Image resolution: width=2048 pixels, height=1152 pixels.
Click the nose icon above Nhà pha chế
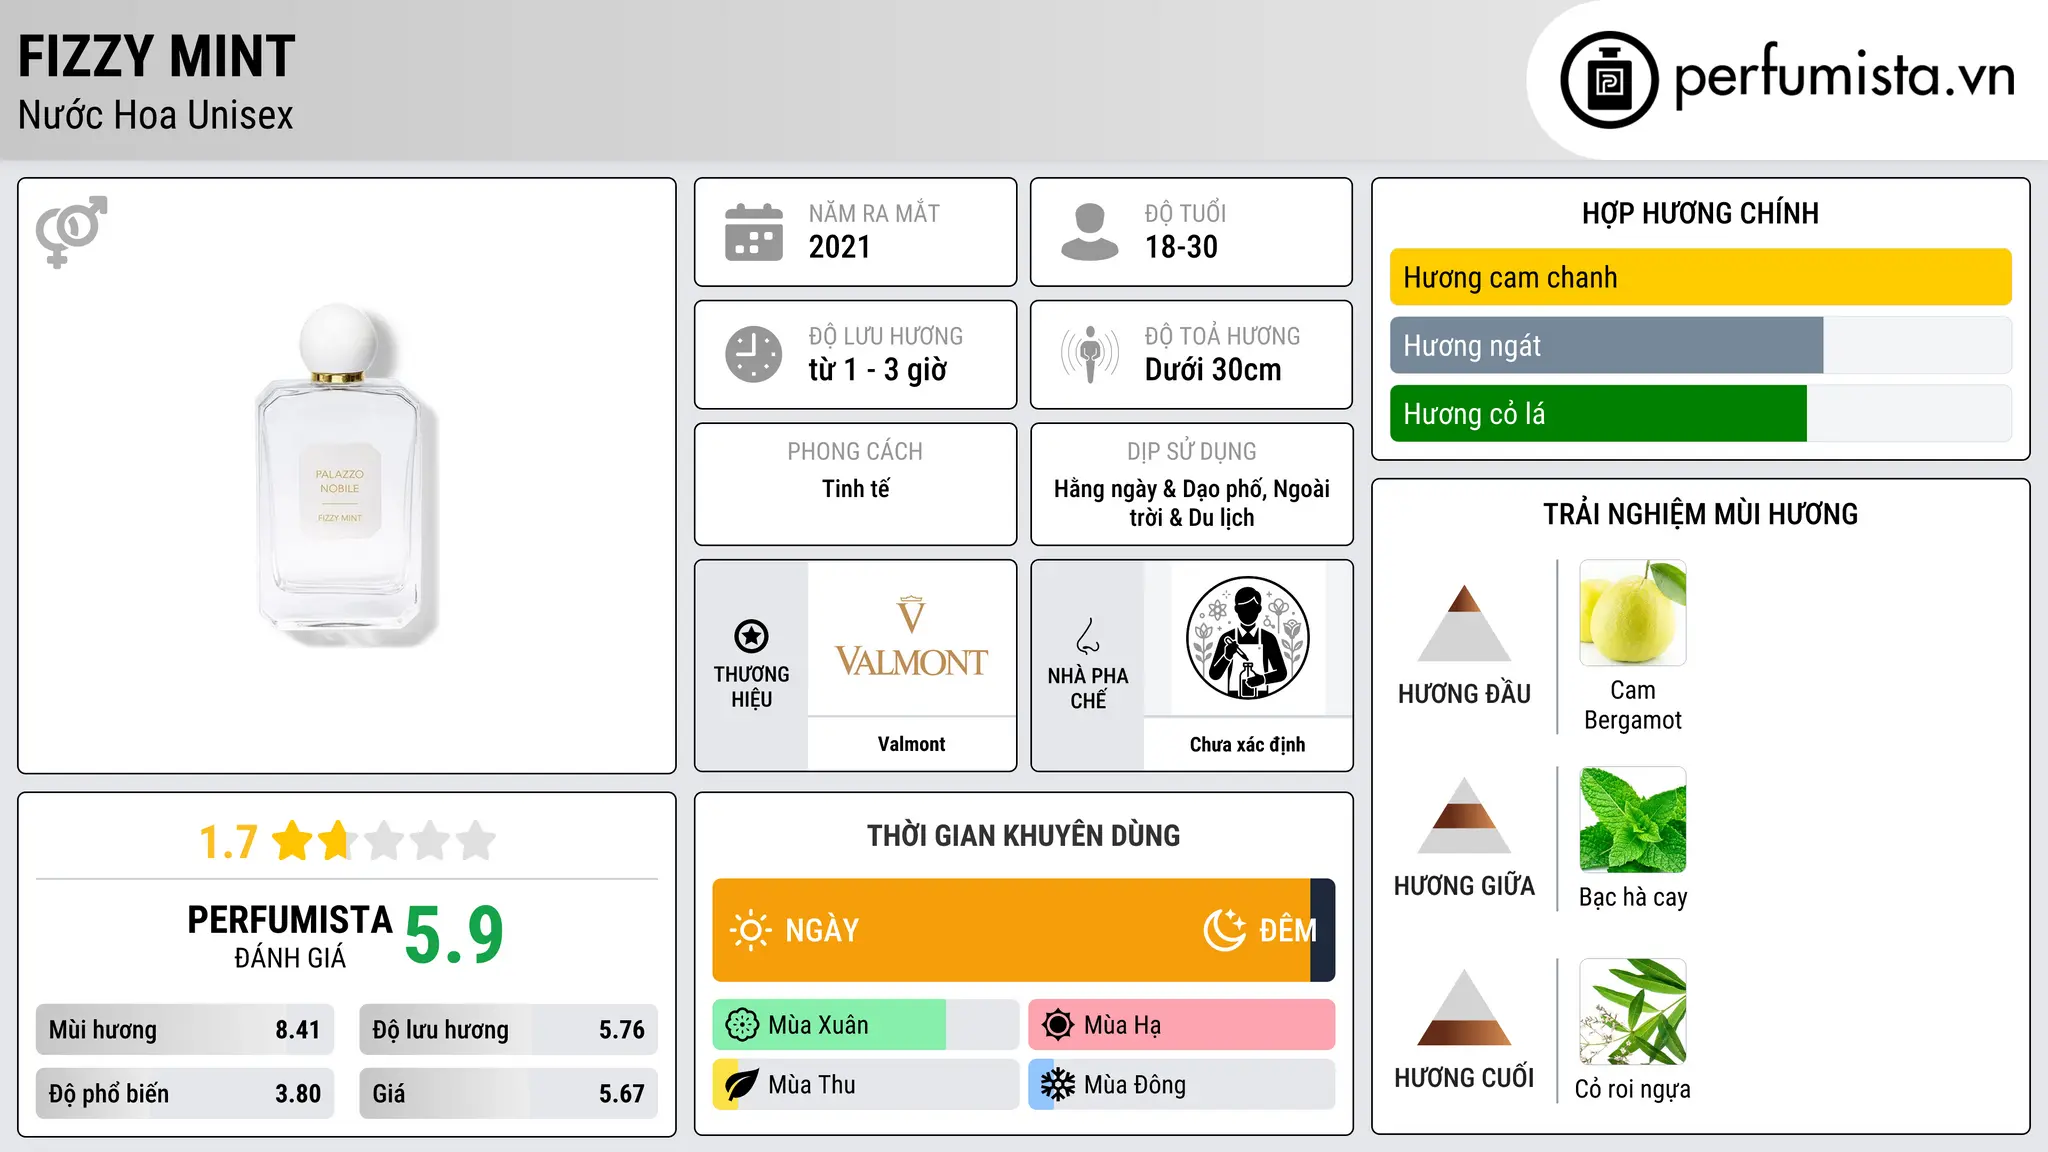coord(1088,636)
